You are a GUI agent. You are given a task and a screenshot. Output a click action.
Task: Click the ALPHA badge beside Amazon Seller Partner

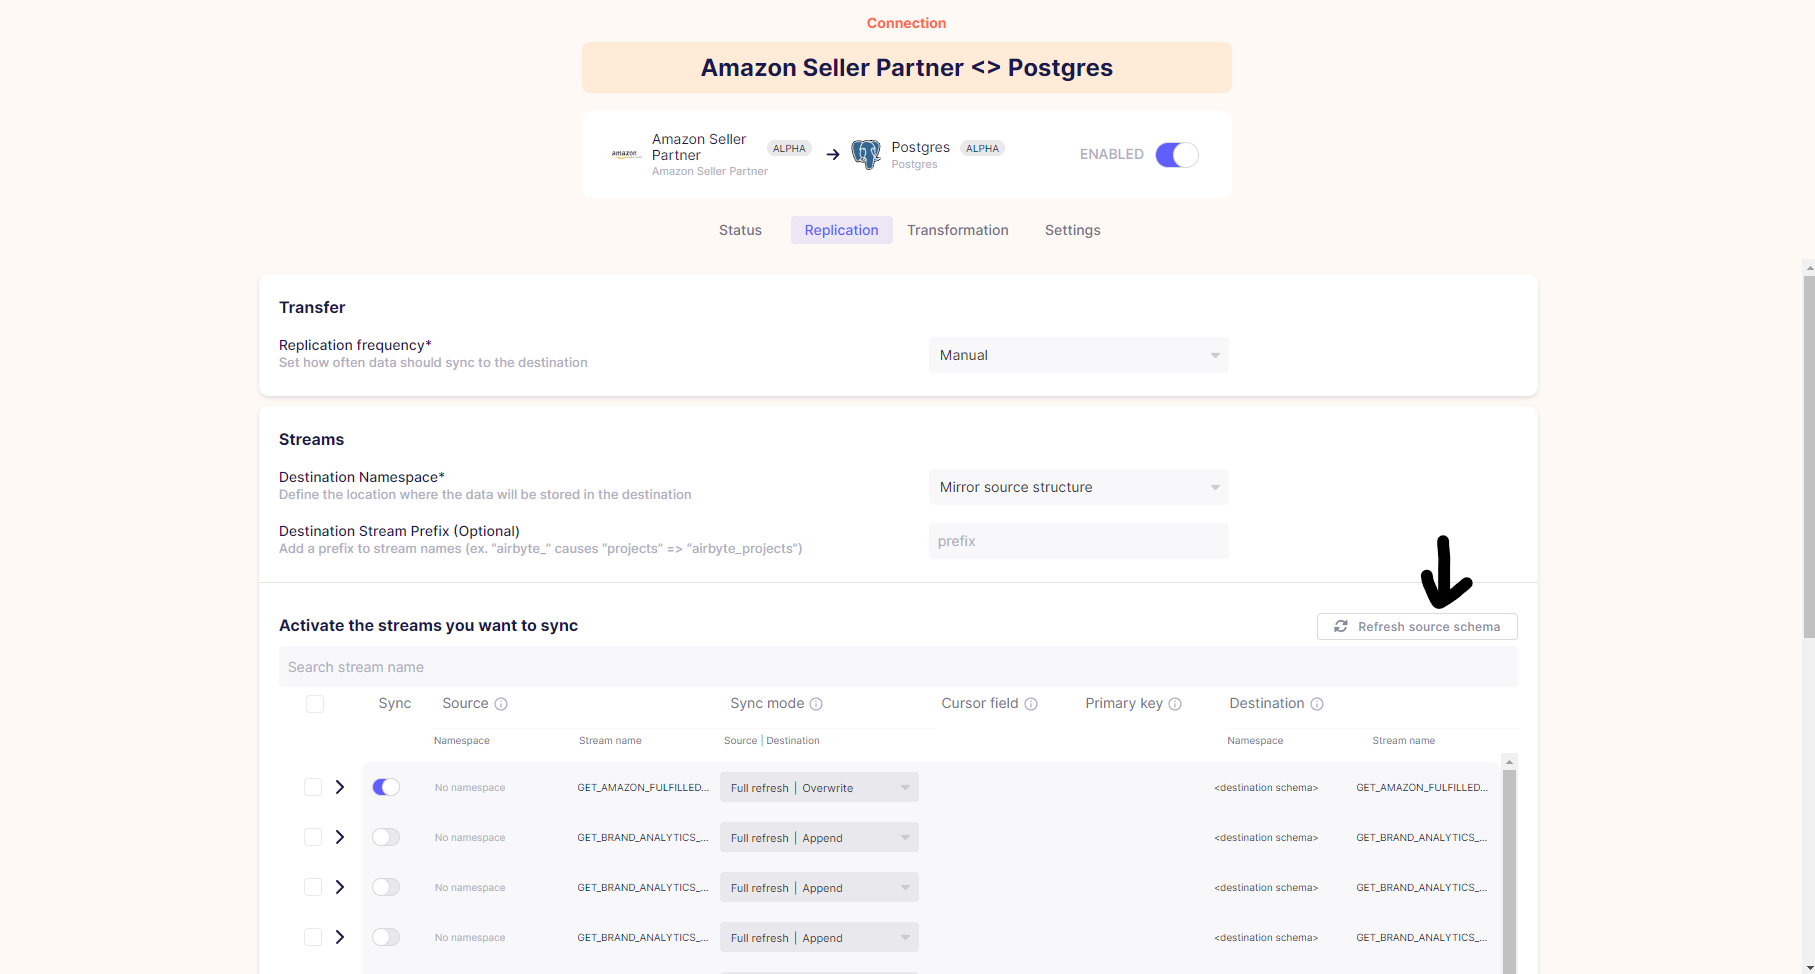pyautogui.click(x=789, y=148)
